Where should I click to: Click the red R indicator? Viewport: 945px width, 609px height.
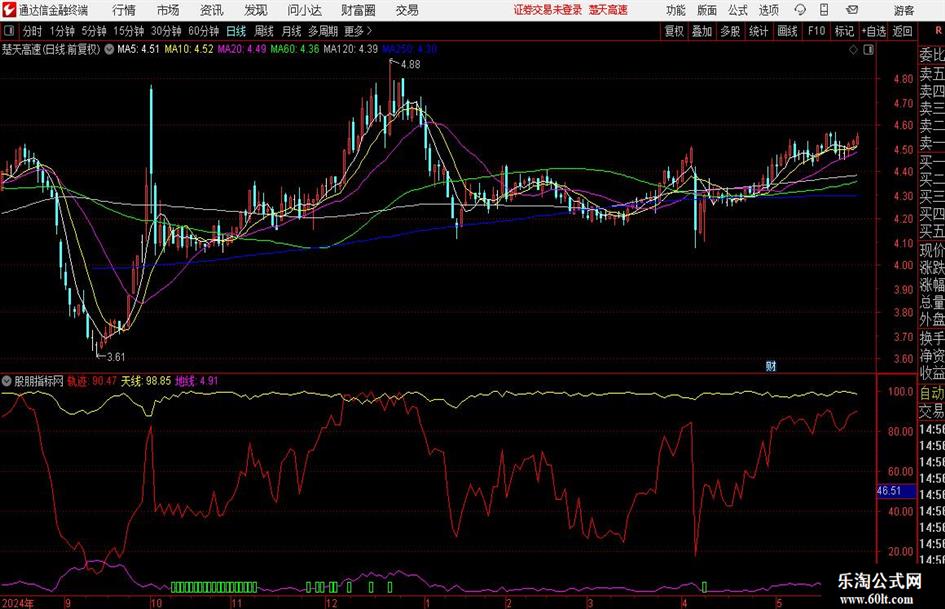938,31
